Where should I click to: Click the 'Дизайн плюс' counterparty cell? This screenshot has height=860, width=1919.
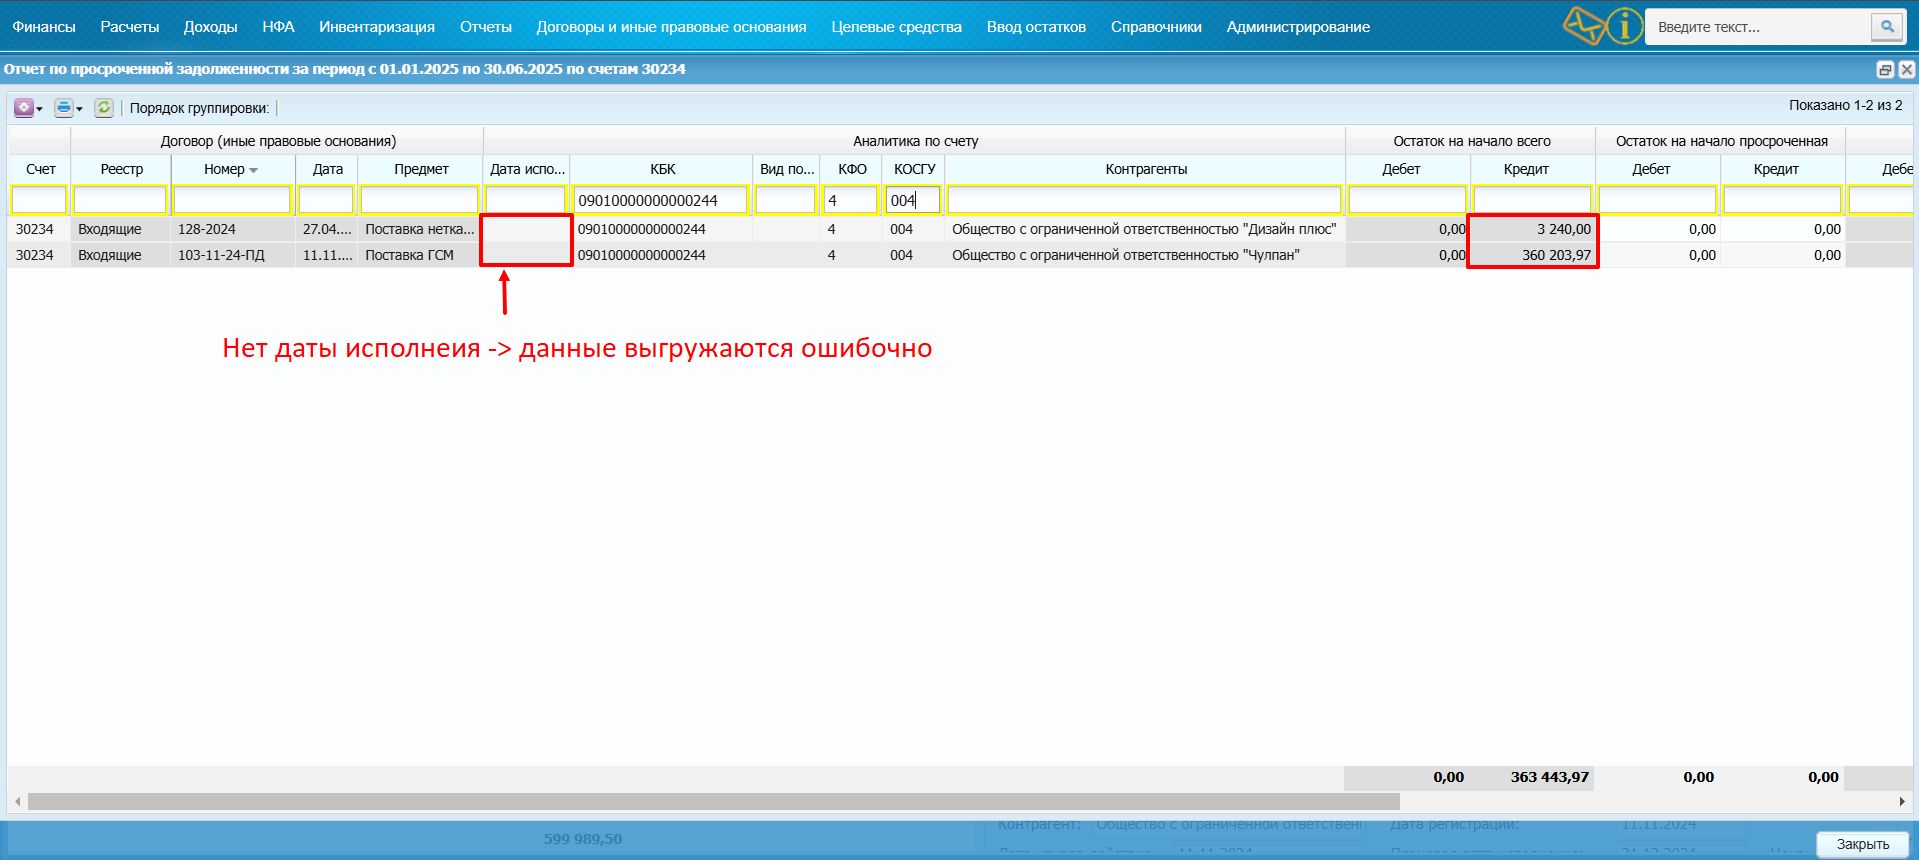pyautogui.click(x=1145, y=229)
